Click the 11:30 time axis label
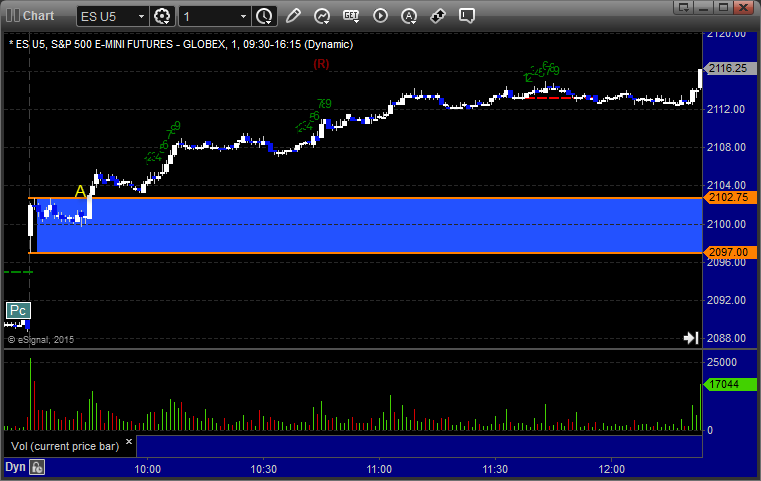This screenshot has height=481, width=761. click(495, 469)
